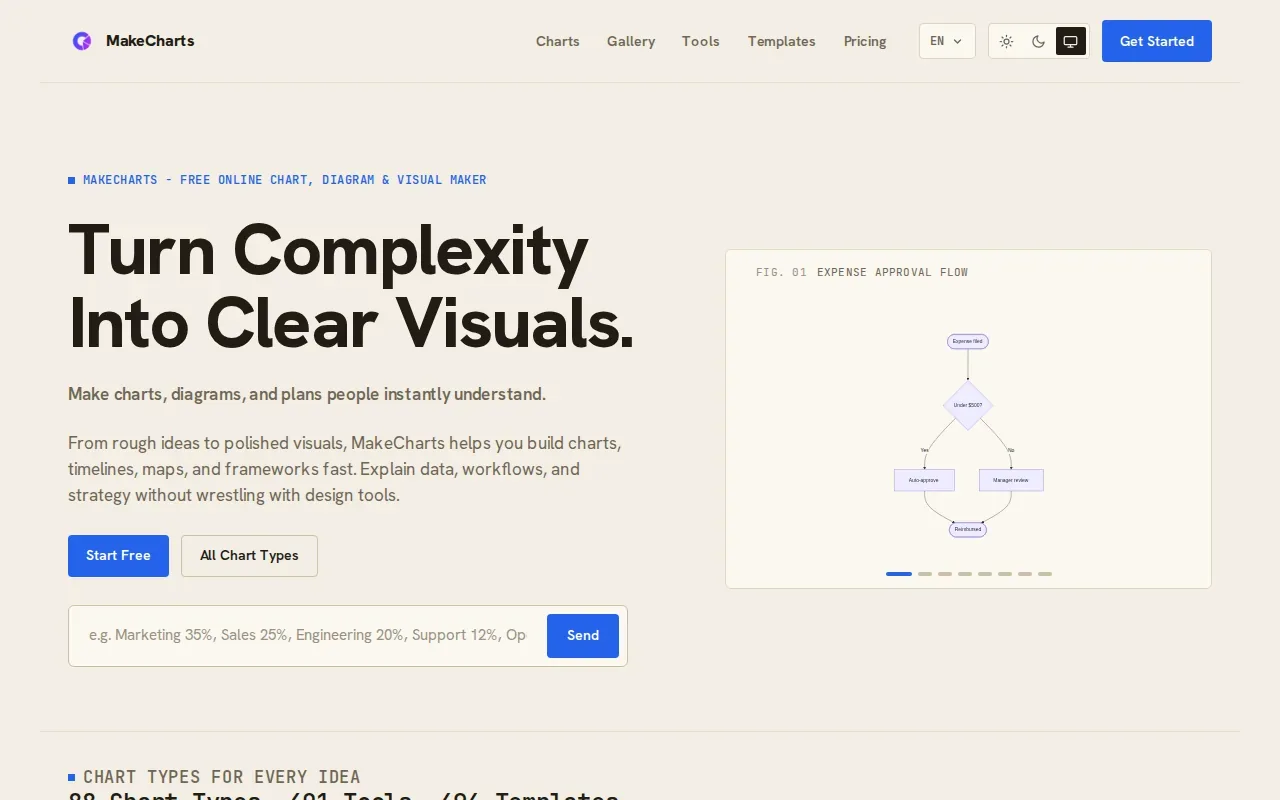Click the MakeCharts logo icon
The image size is (1280, 800).
(x=82, y=41)
